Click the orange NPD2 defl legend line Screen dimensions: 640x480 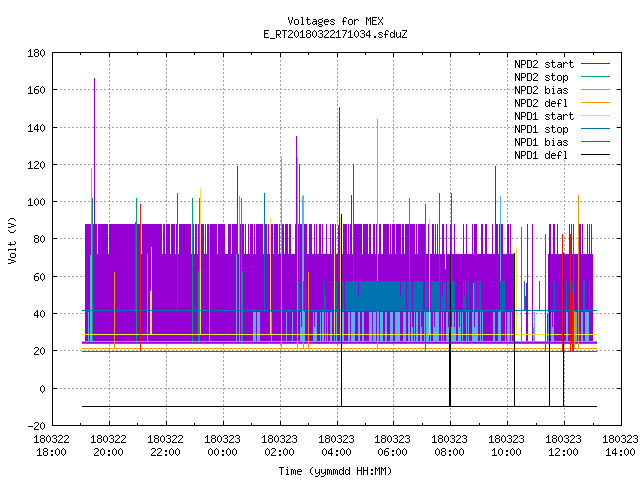tap(595, 102)
